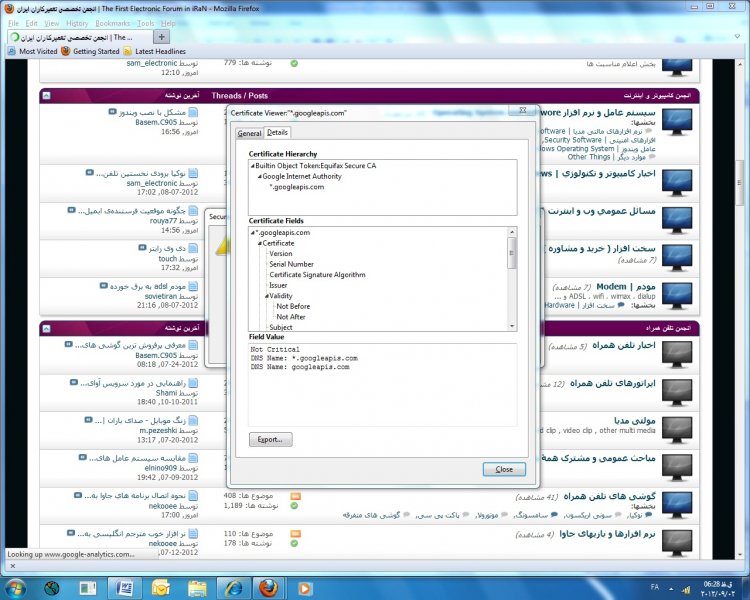Viewport: 750px width, 600px height.
Task: Select the Issuer field
Action: coord(278,285)
